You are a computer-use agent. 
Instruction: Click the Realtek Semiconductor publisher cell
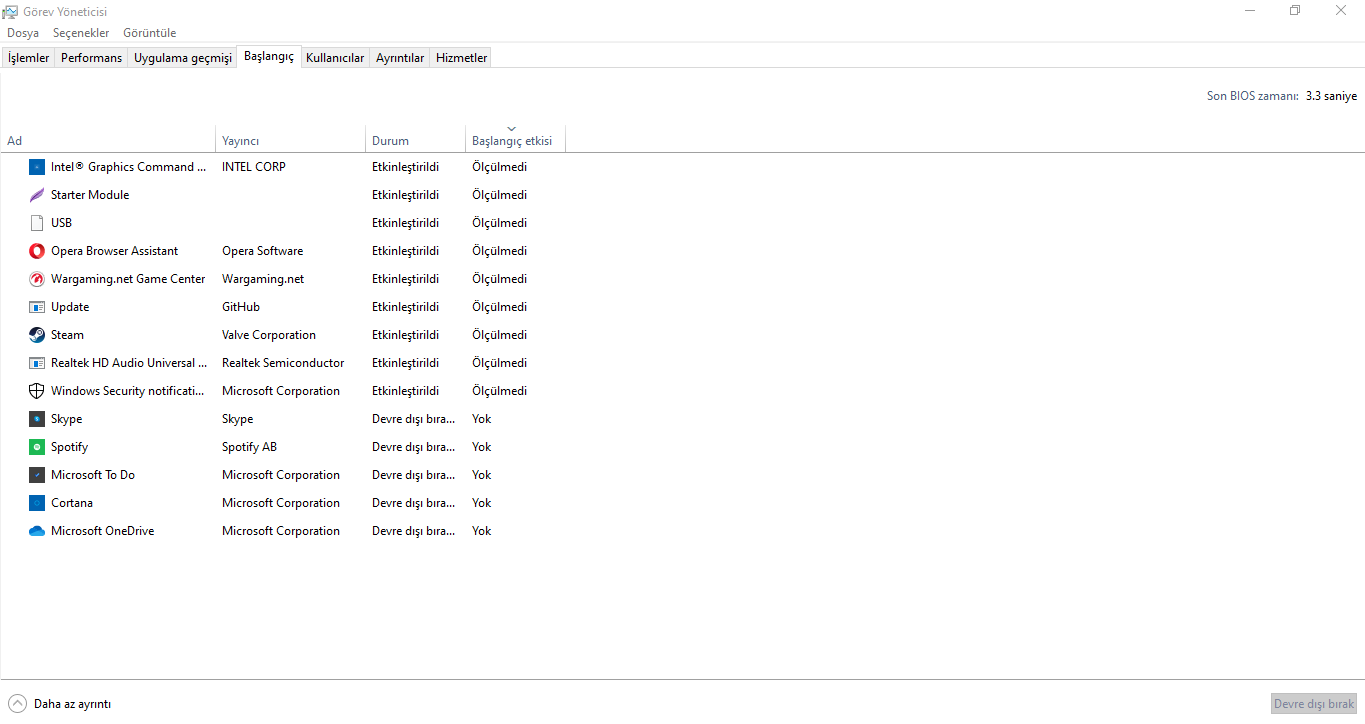tap(283, 363)
